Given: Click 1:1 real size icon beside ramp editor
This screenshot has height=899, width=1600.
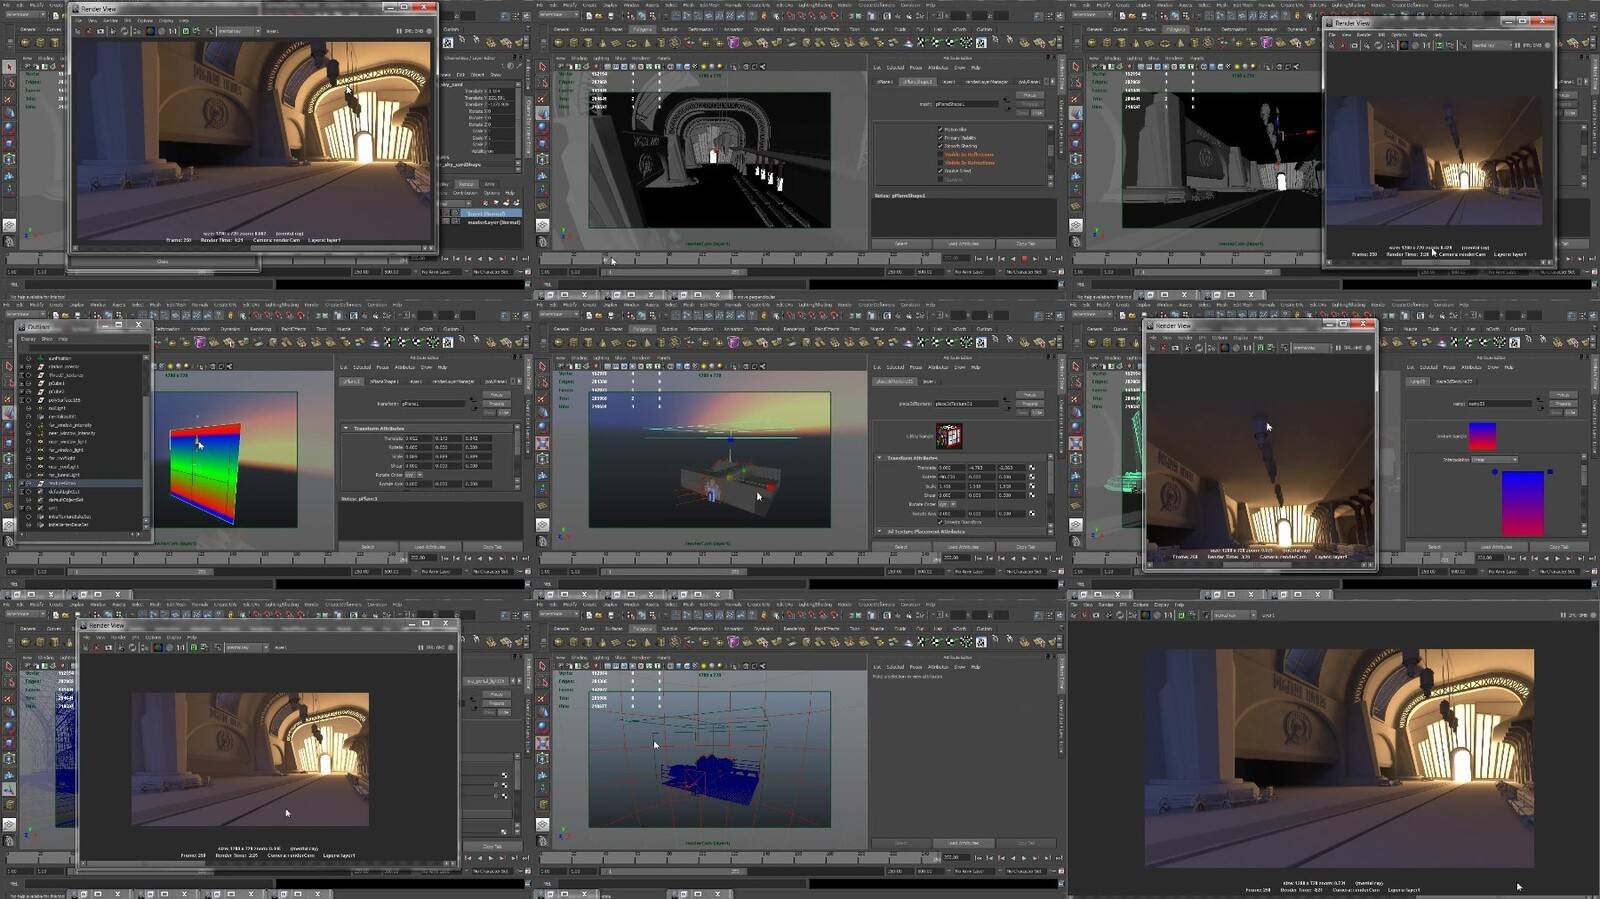Looking at the screenshot, I should click(x=1247, y=348).
